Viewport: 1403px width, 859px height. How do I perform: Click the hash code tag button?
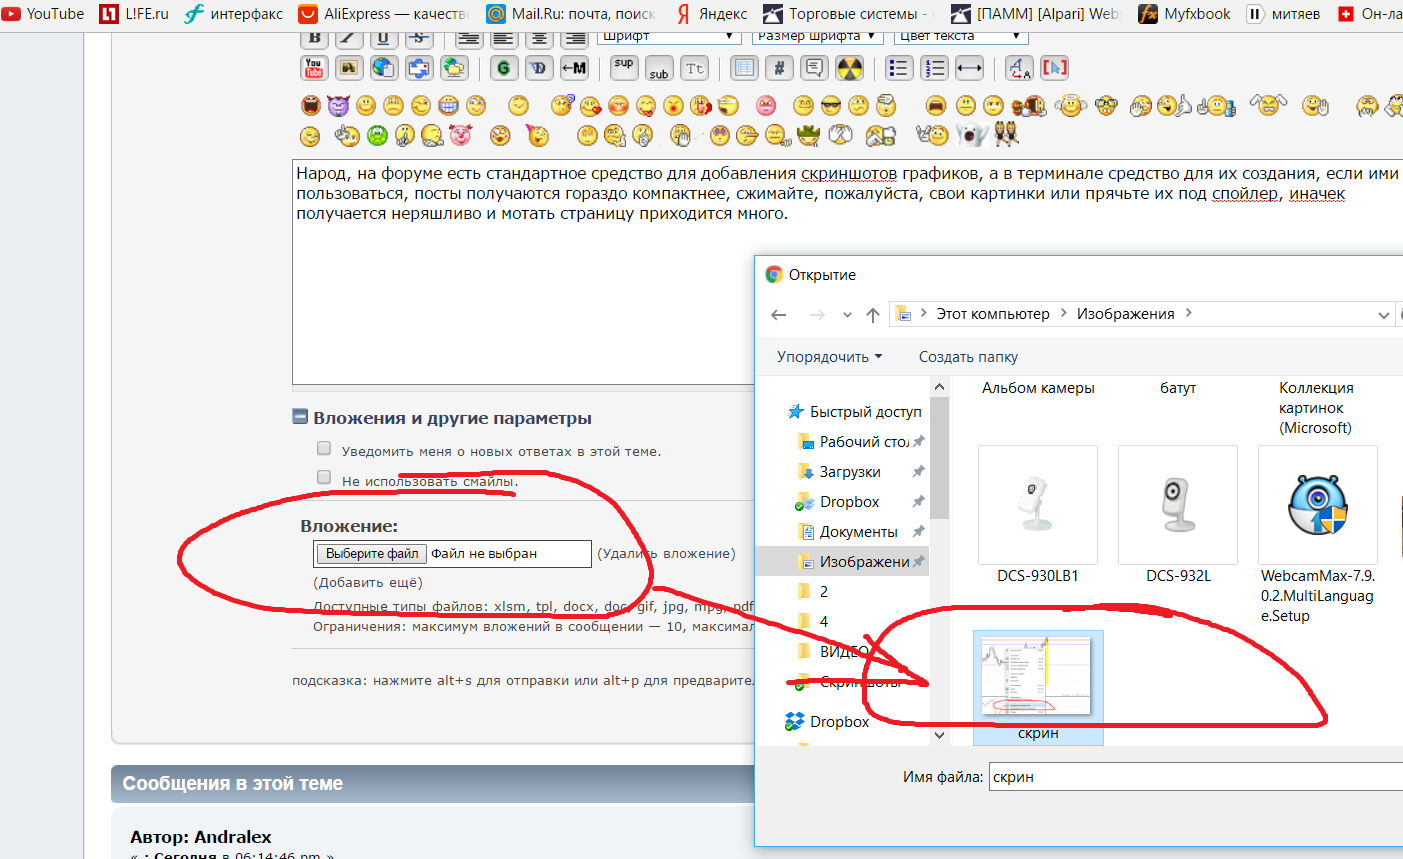[779, 68]
